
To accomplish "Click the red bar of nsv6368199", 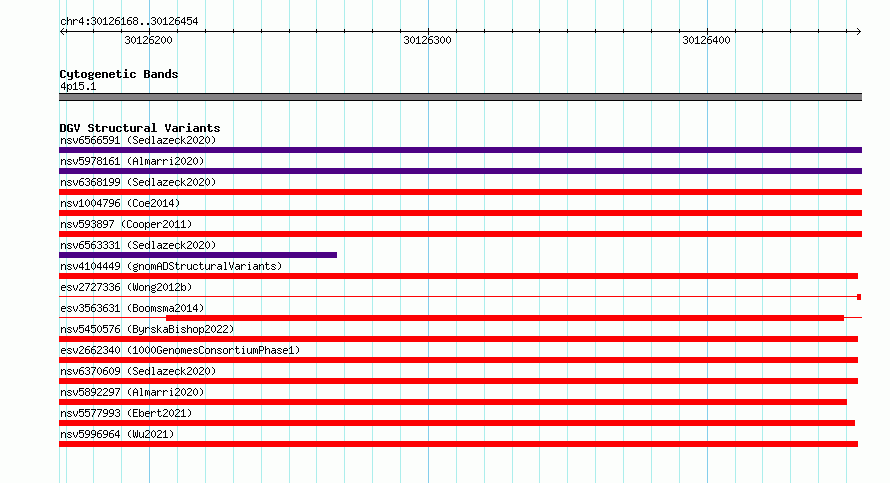I will tap(460, 192).
